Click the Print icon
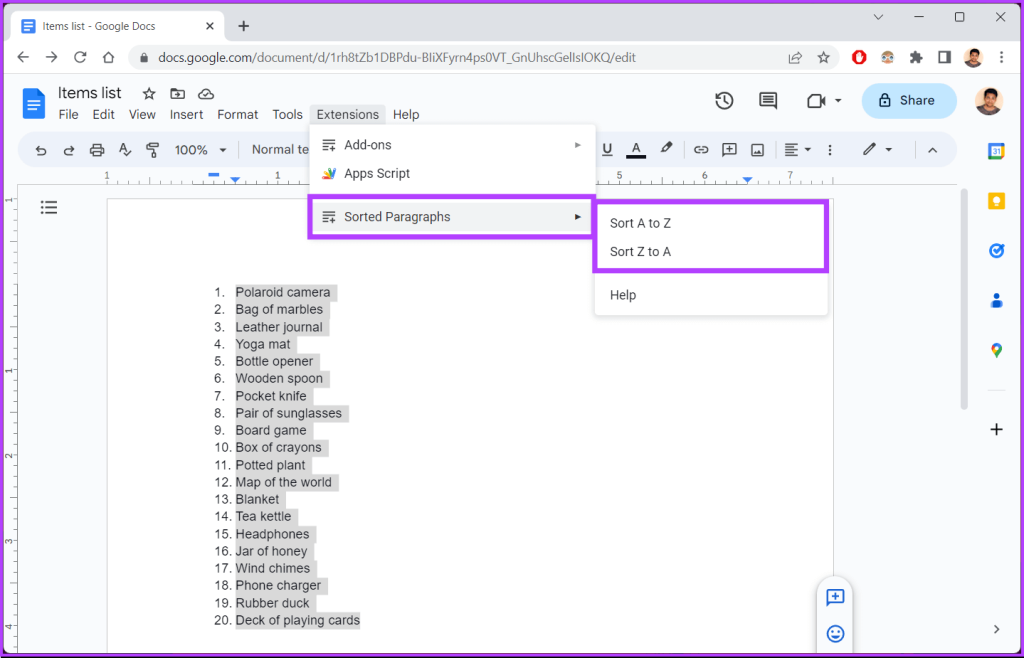Viewport: 1024px width, 658px height. [97, 150]
